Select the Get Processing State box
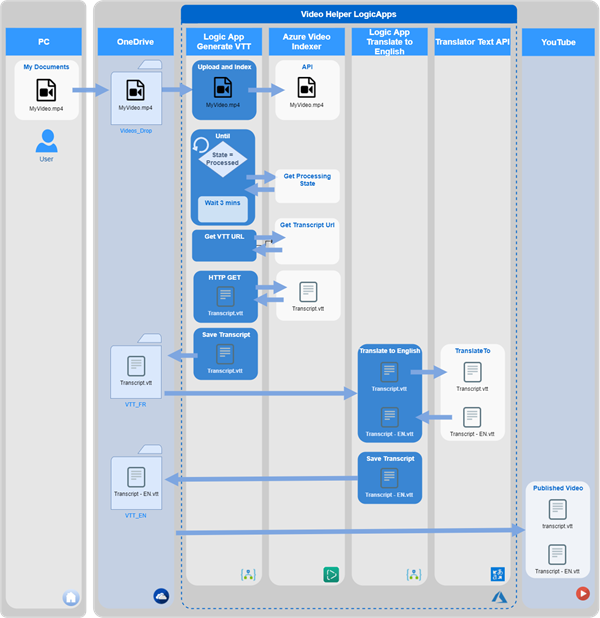Image resolution: width=600 pixels, height=618 pixels. click(307, 186)
